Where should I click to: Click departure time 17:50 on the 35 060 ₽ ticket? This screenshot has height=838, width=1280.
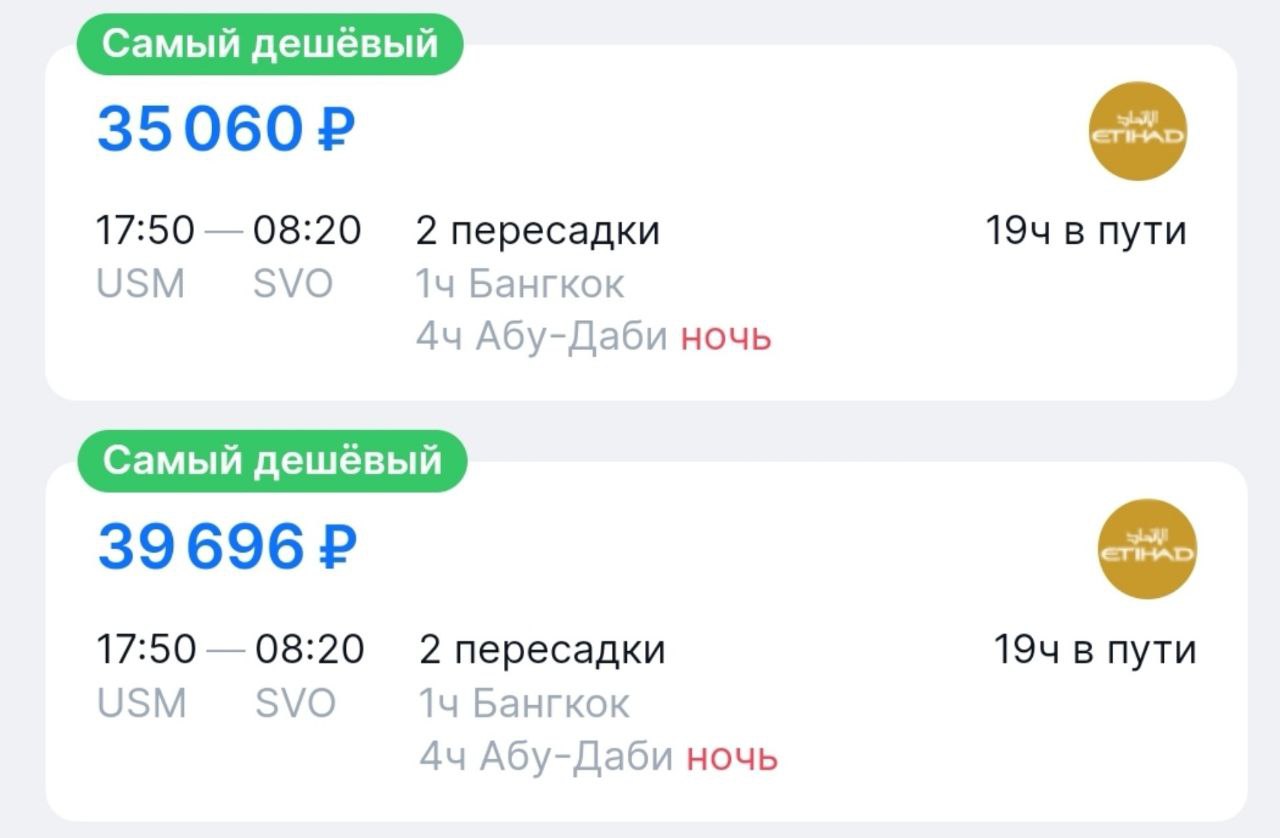(x=145, y=231)
